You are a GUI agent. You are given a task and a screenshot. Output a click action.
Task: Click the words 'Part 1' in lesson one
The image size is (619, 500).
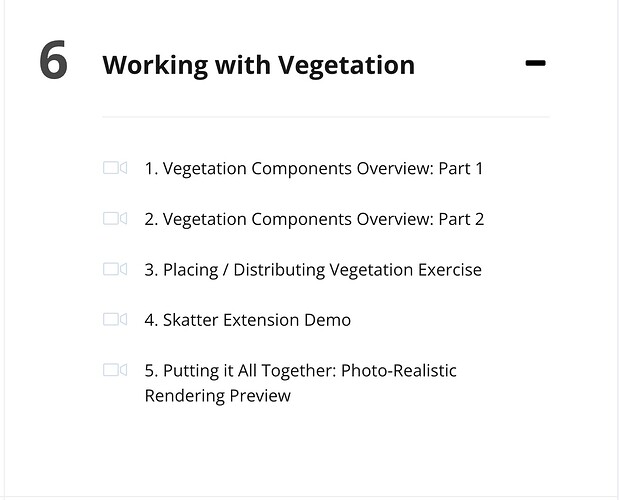461,169
